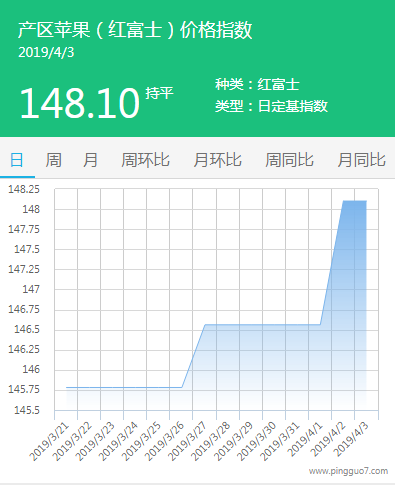Click the www.pingguo7.com watermark link
Image resolution: width=395 pixels, height=485 pixels.
point(348,471)
